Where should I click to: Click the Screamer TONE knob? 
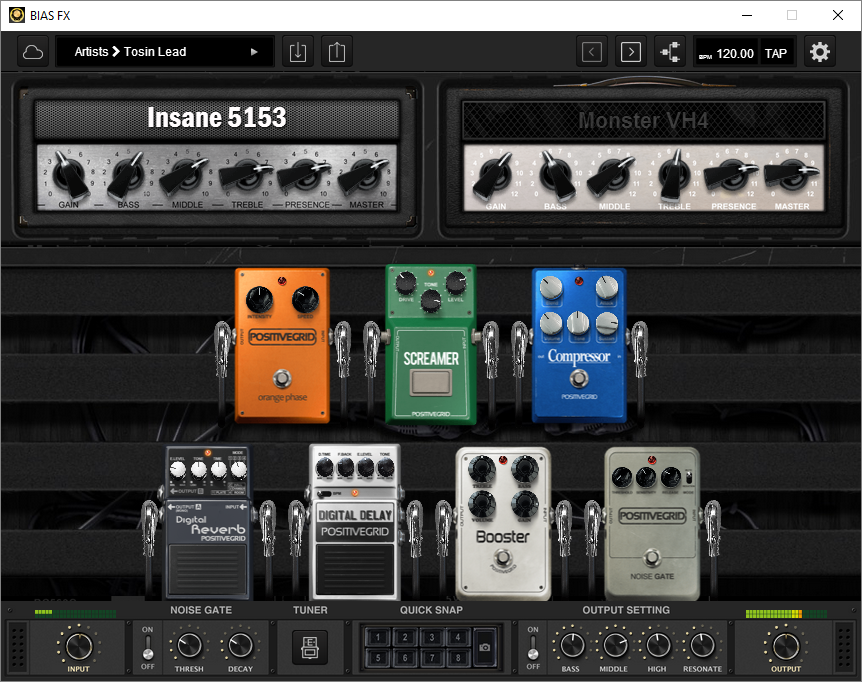(430, 300)
